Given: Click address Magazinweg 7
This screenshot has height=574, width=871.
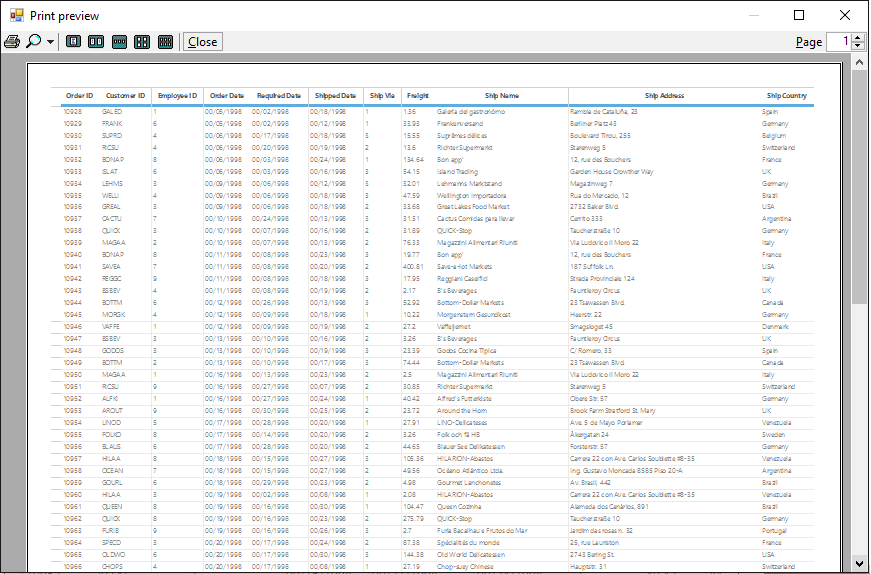Looking at the screenshot, I should tap(591, 183).
